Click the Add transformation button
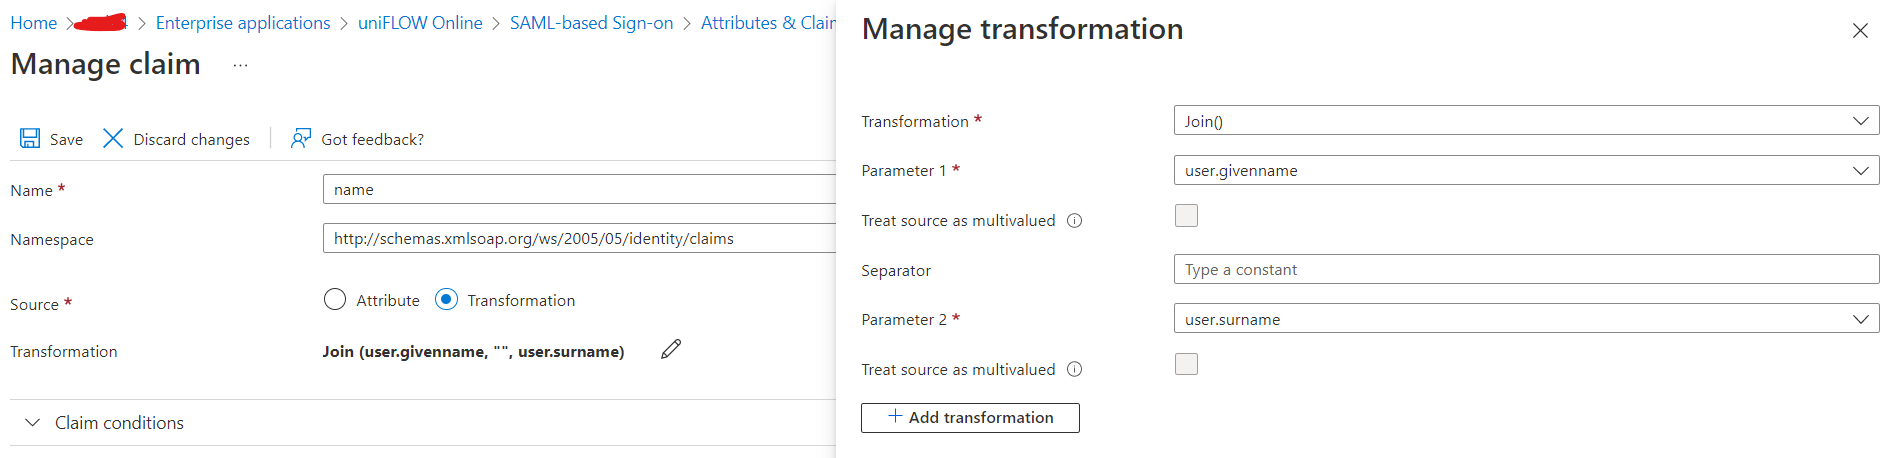 click(970, 418)
